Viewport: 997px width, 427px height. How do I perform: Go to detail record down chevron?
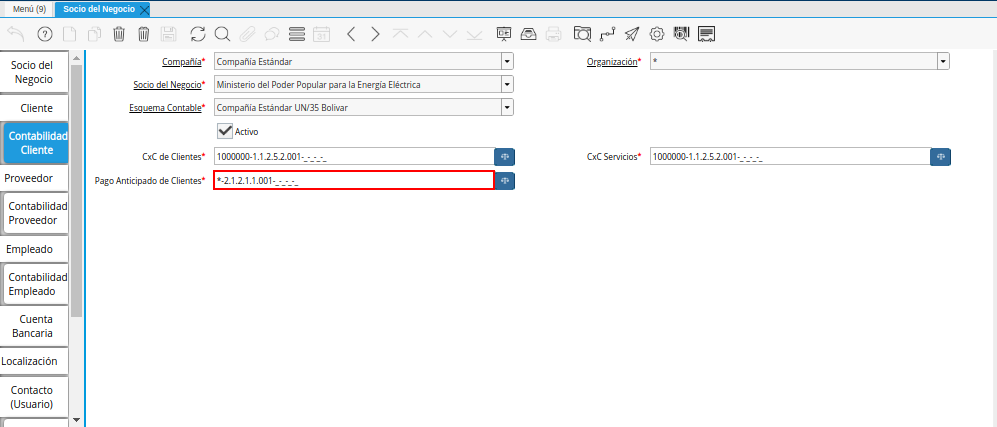[450, 34]
